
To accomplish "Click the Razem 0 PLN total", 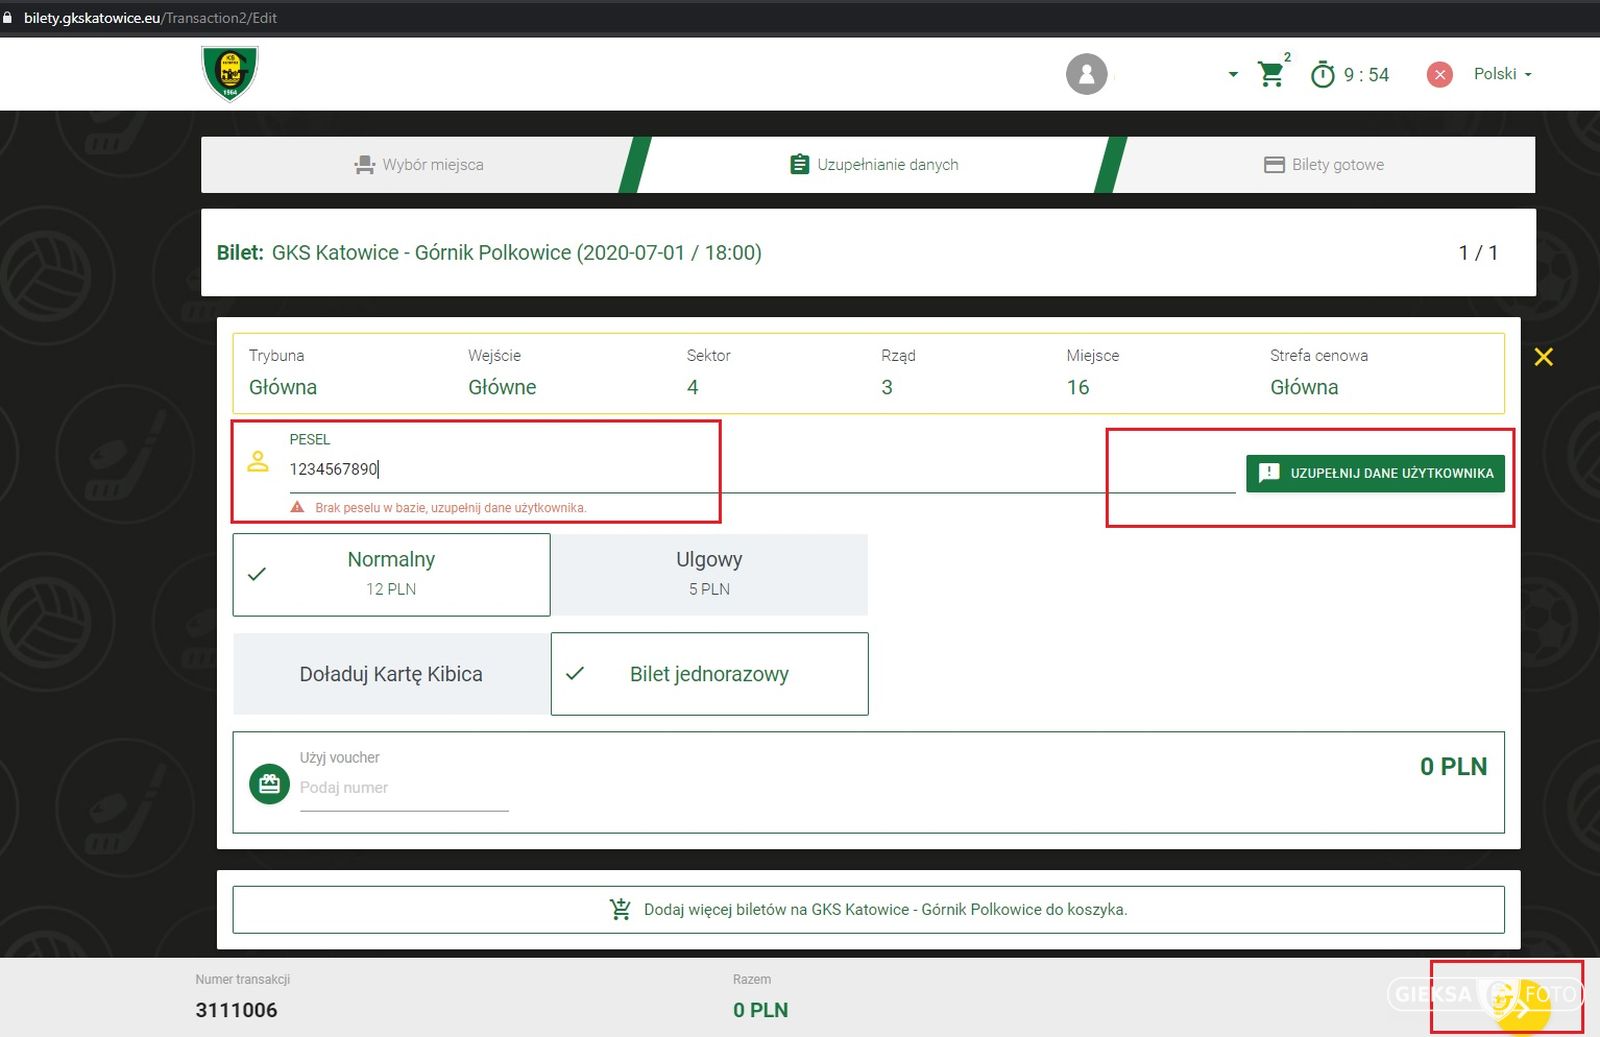I will click(x=760, y=1010).
